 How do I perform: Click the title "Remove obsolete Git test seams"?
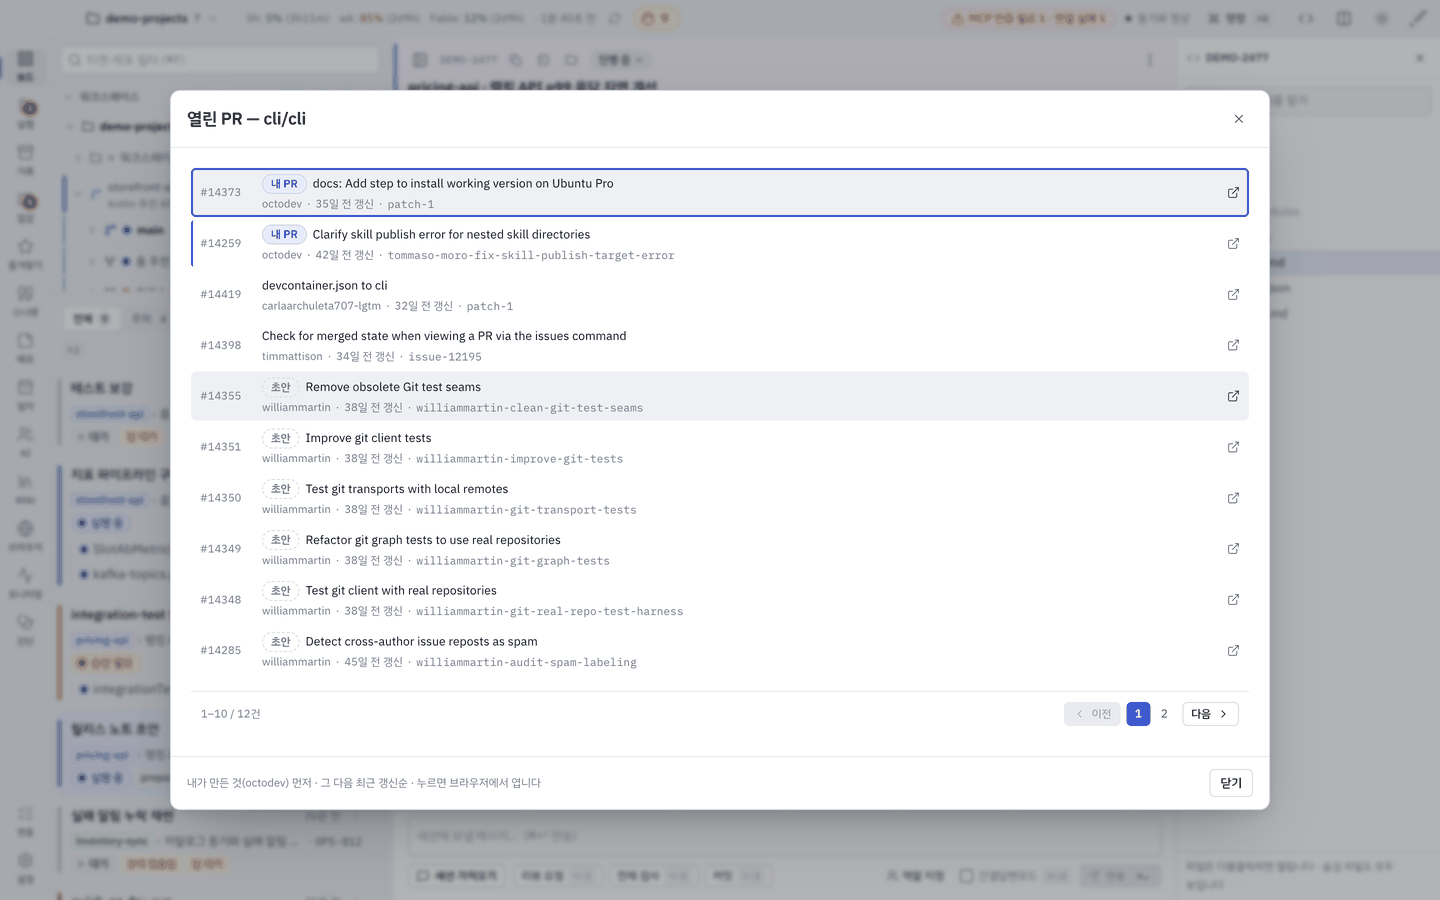(x=393, y=388)
